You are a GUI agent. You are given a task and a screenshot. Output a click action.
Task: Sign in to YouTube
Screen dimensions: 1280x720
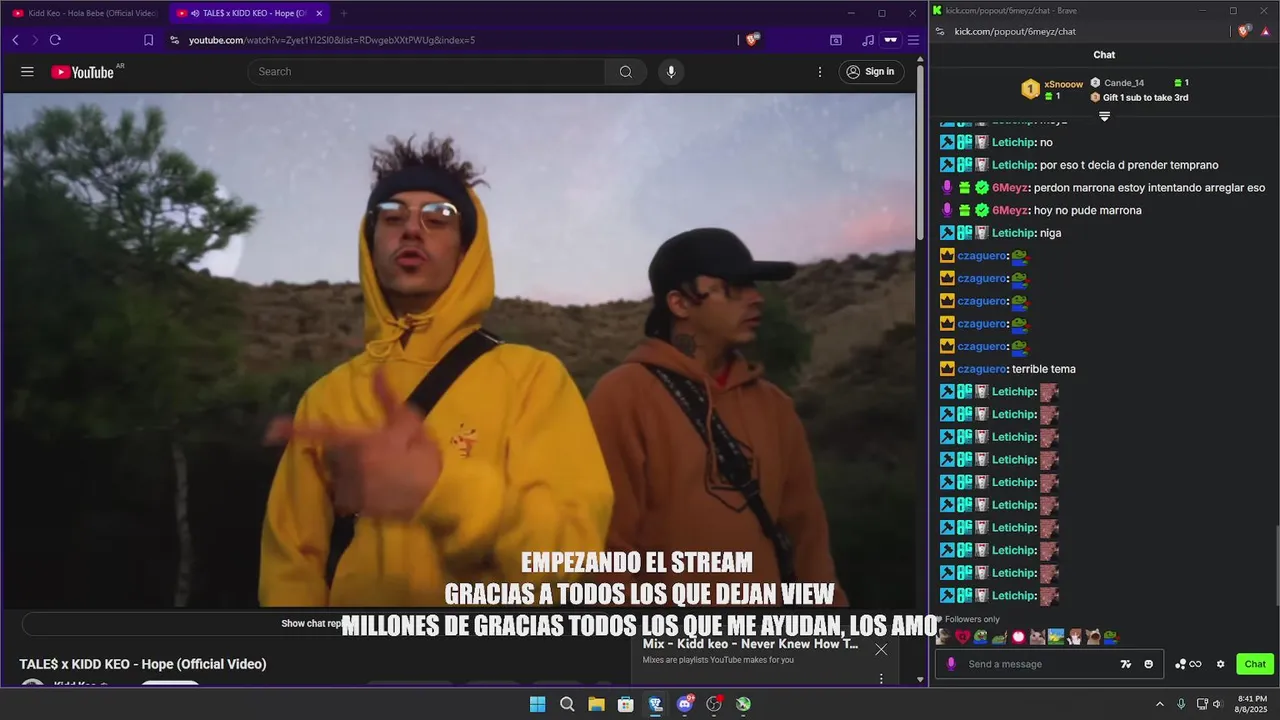[870, 72]
